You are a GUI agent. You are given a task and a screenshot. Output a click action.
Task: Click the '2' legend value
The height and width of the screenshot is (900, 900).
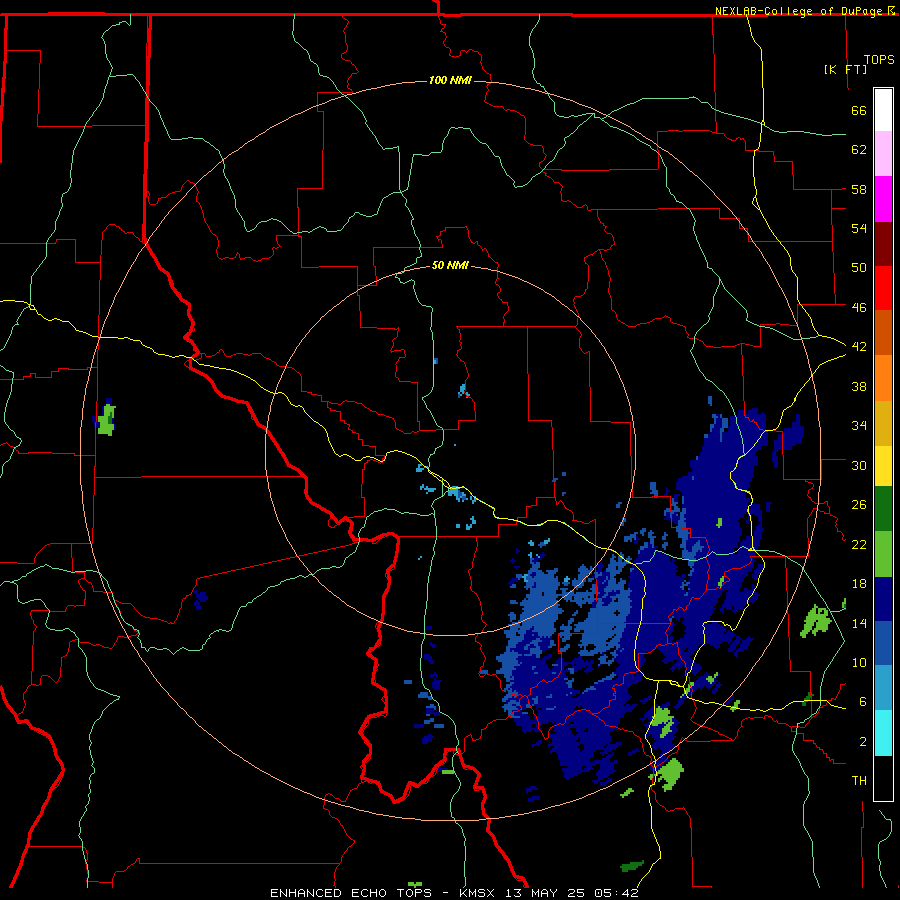[x=863, y=742]
